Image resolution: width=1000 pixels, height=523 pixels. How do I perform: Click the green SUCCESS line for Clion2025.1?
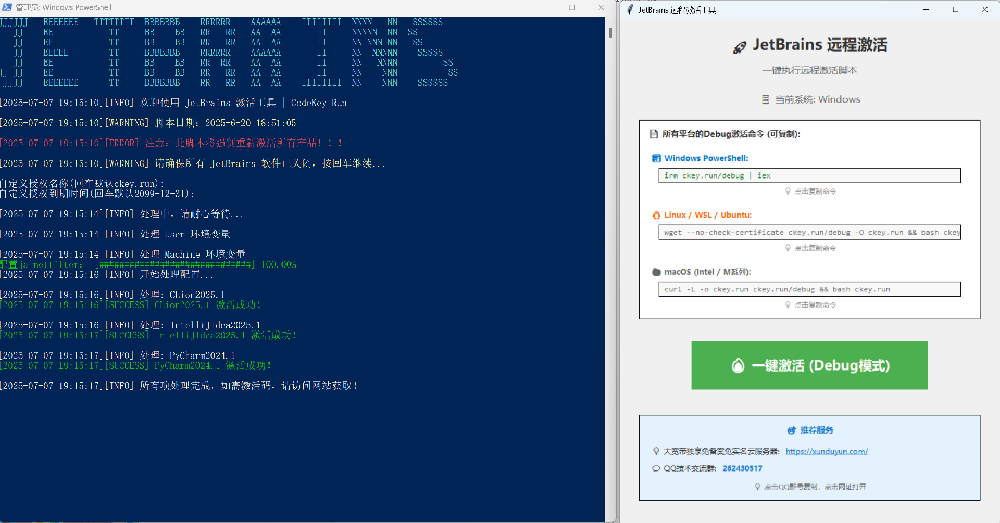coord(130,305)
